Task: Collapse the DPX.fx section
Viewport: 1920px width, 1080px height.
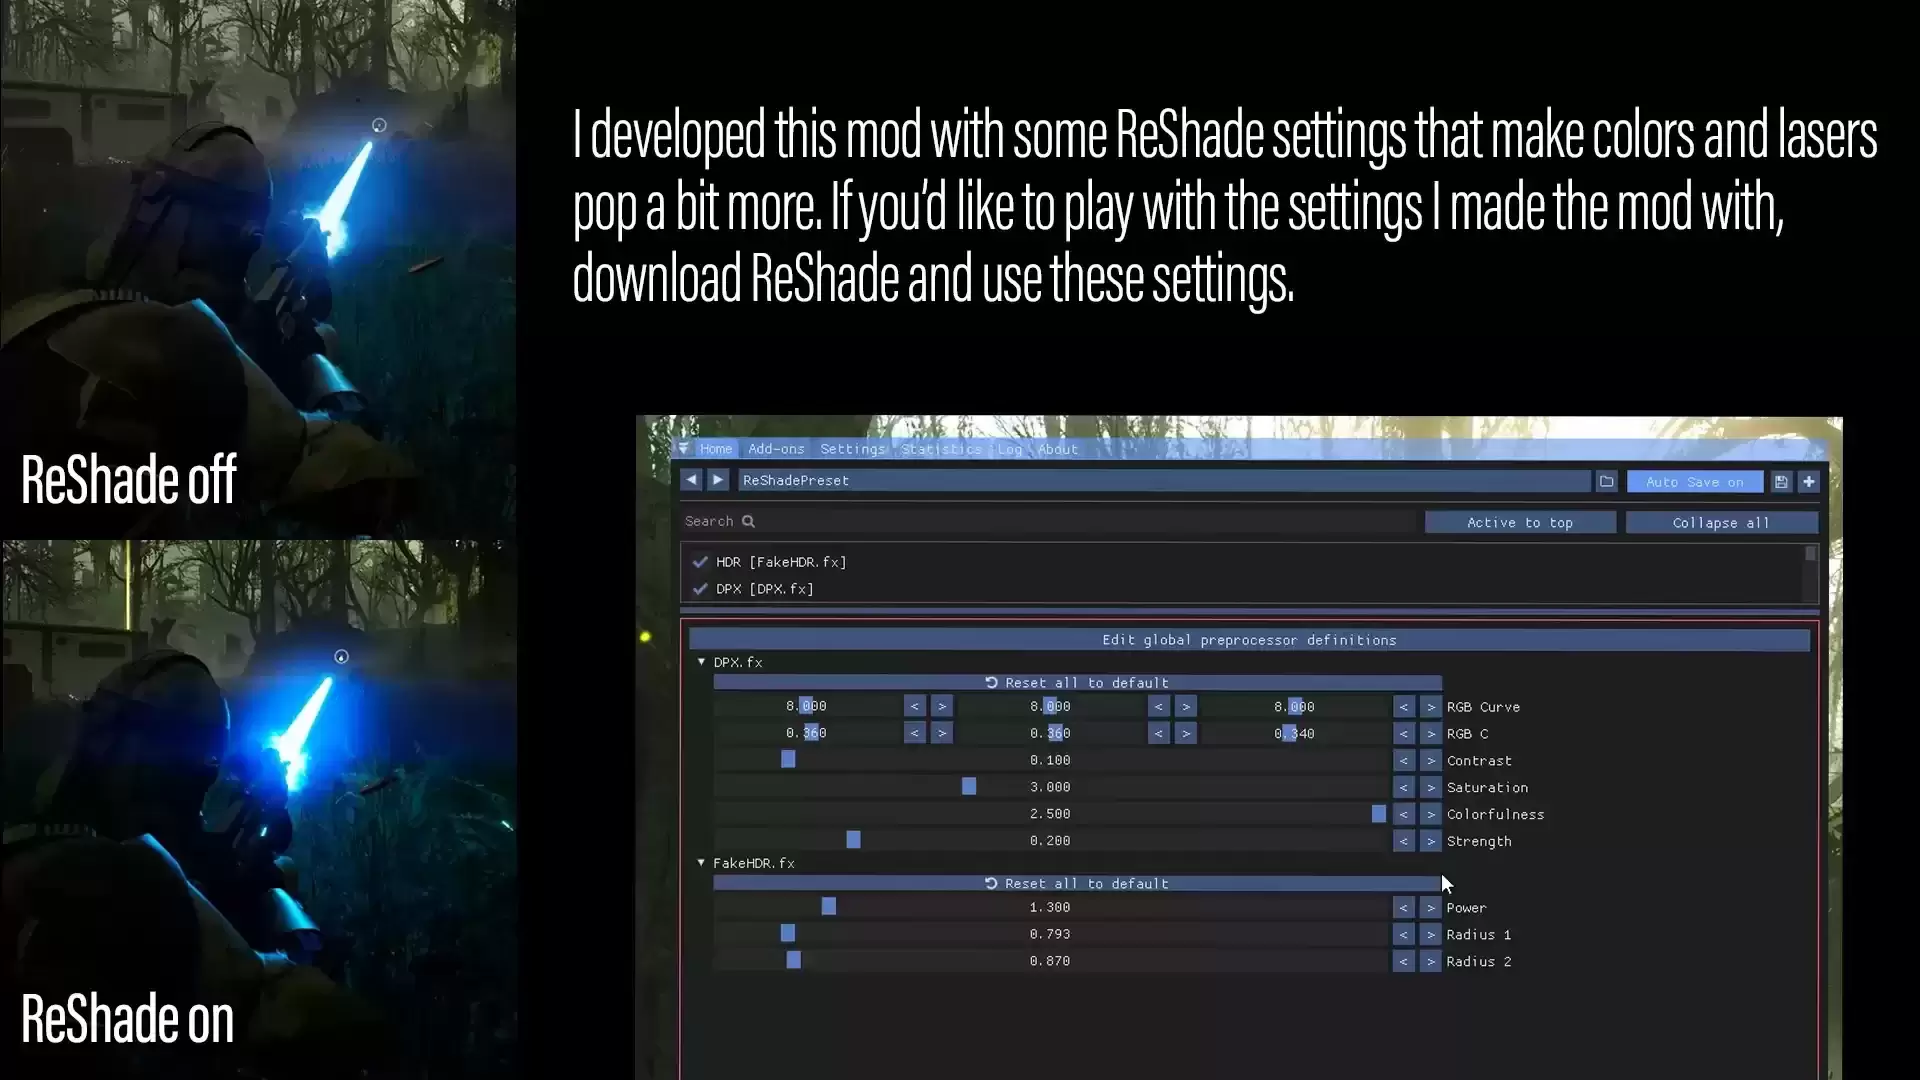Action: tap(701, 662)
